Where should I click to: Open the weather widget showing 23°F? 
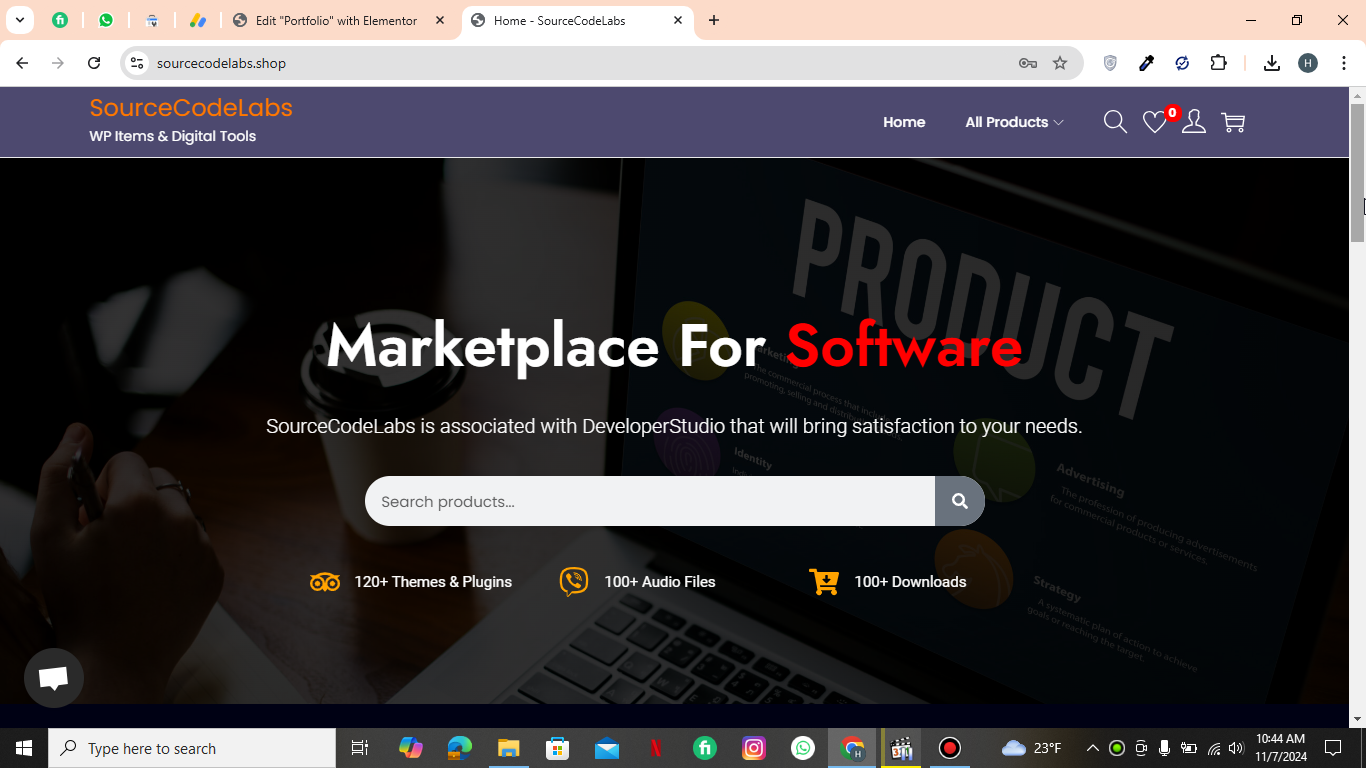(1031, 748)
